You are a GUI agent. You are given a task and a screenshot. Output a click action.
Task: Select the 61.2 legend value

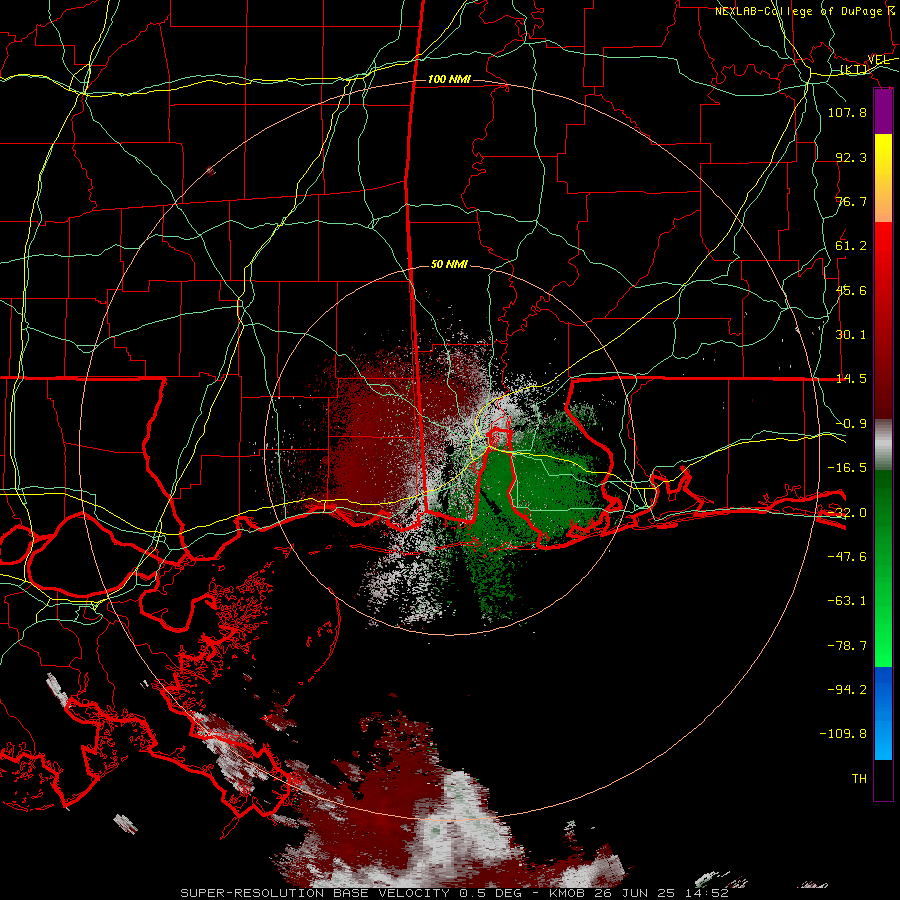[x=851, y=246]
